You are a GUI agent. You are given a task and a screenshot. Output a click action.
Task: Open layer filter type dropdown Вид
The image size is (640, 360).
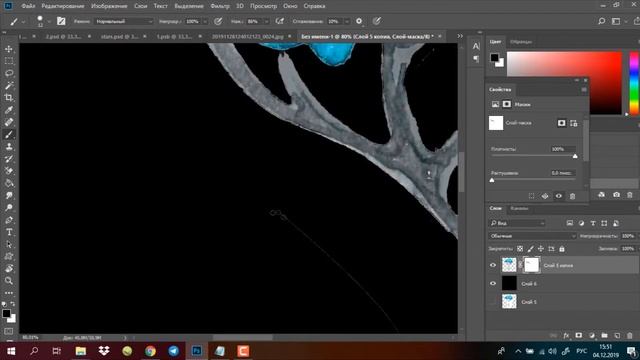point(517,223)
